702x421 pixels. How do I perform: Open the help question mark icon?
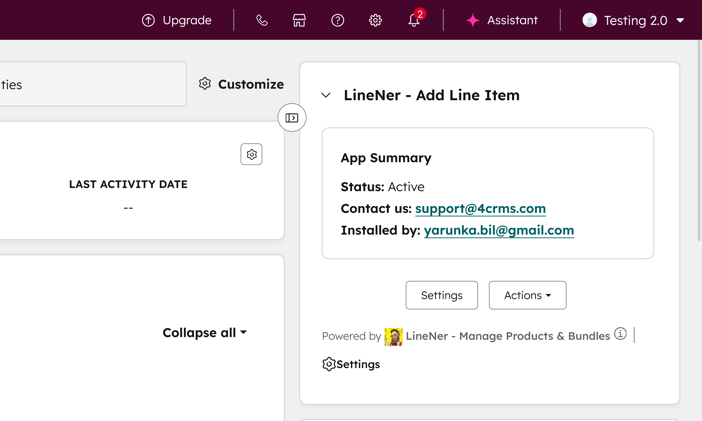pos(338,20)
